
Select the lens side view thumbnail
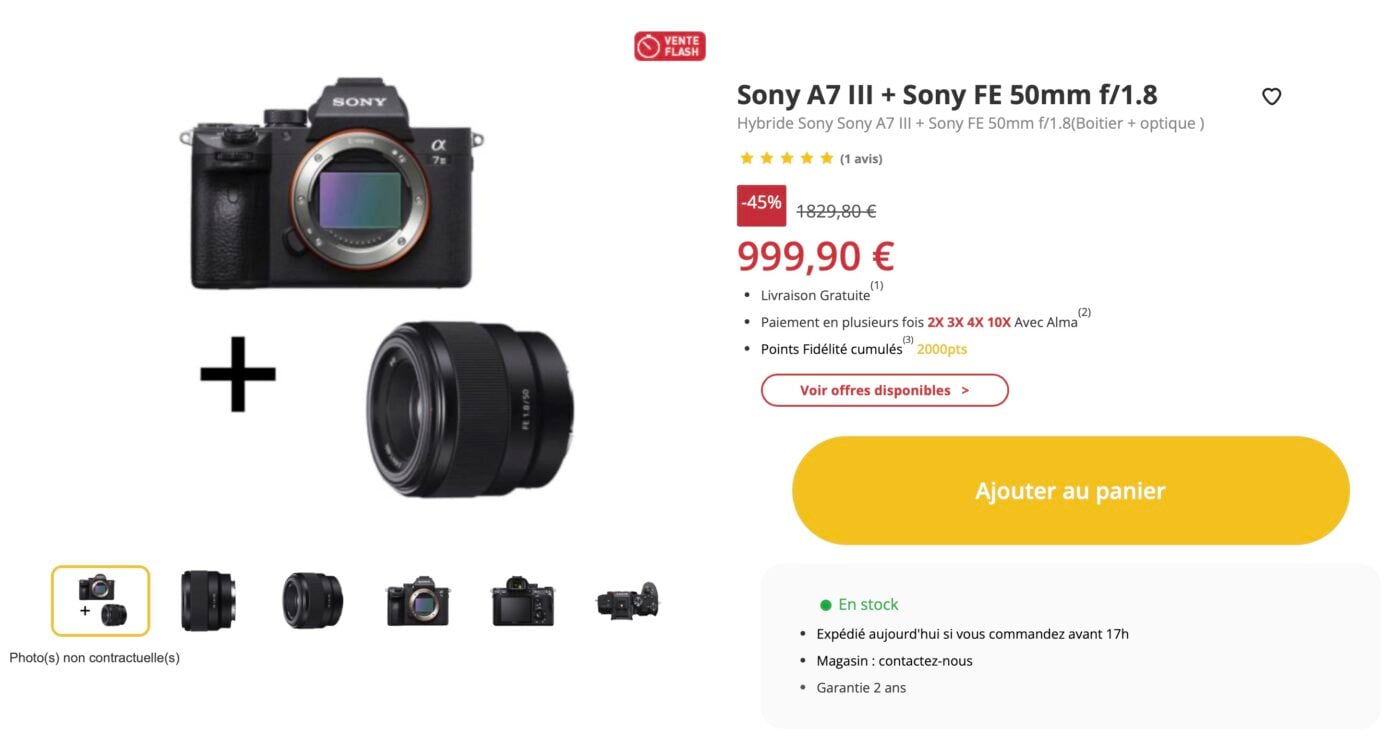click(208, 601)
